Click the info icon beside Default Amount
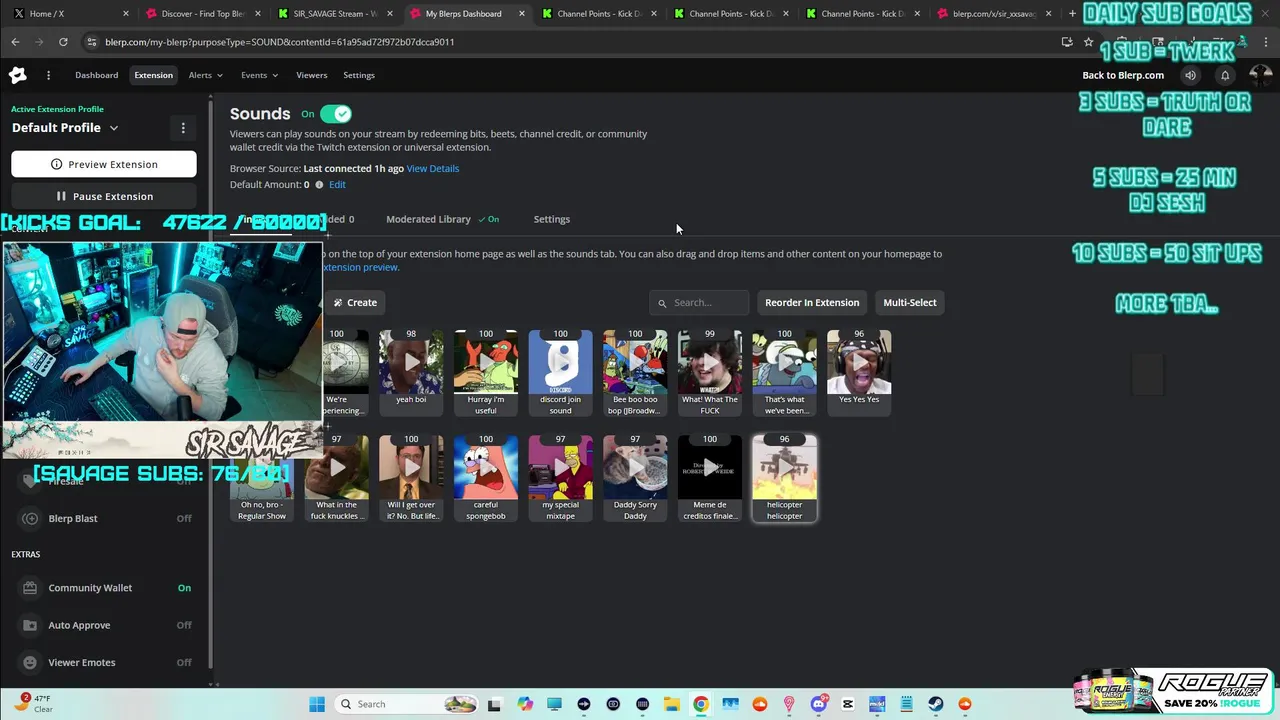 [x=320, y=185]
